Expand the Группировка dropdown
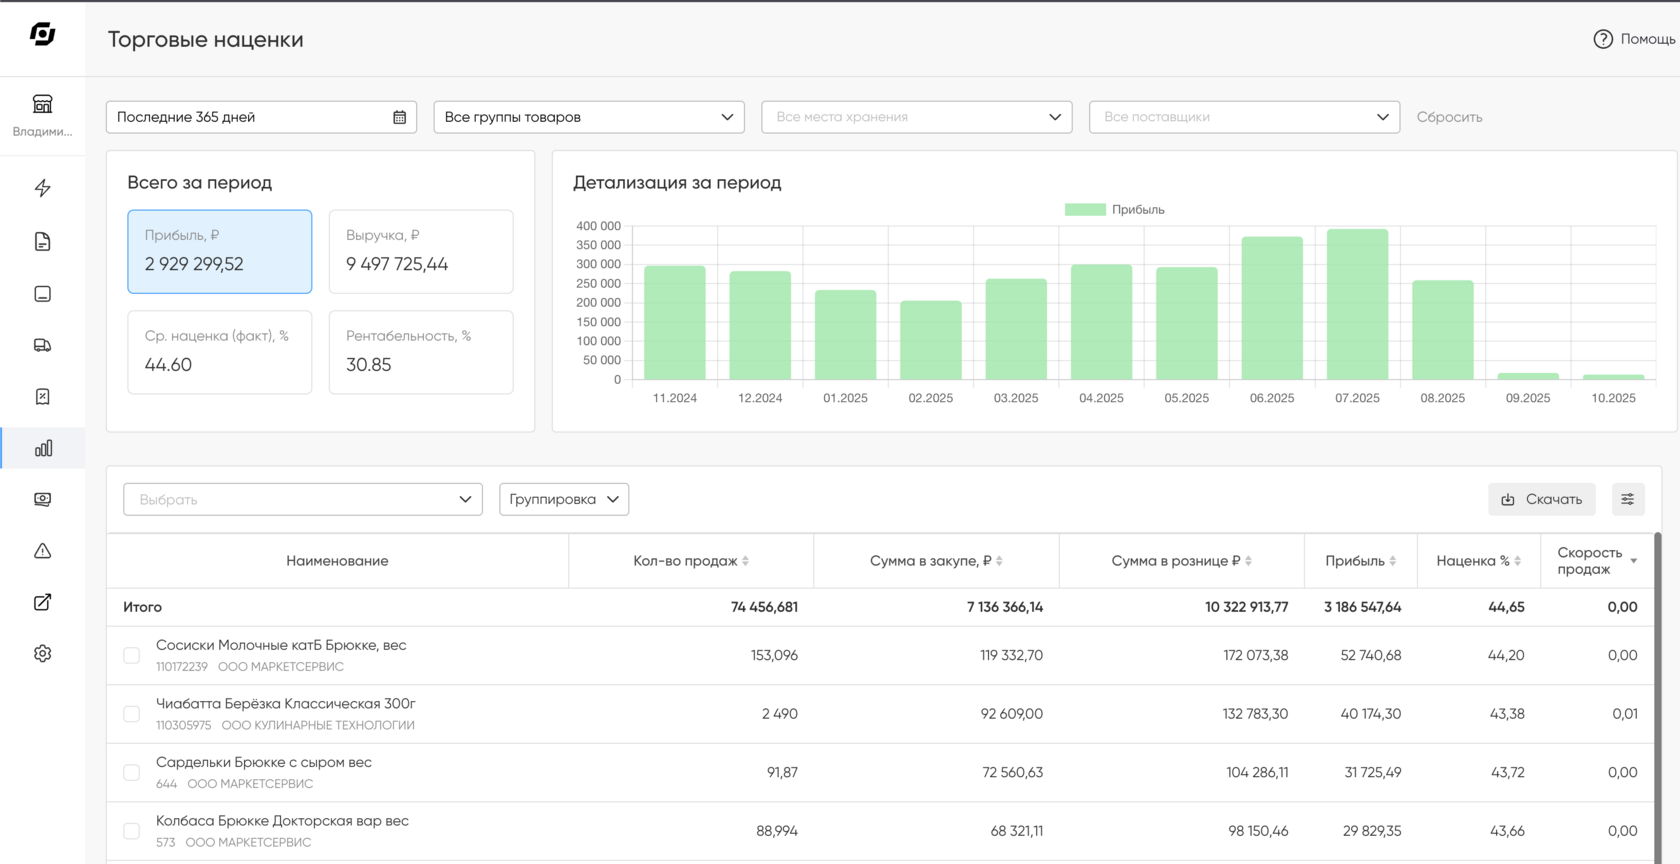Screen dimensions: 1680x864 point(564,499)
